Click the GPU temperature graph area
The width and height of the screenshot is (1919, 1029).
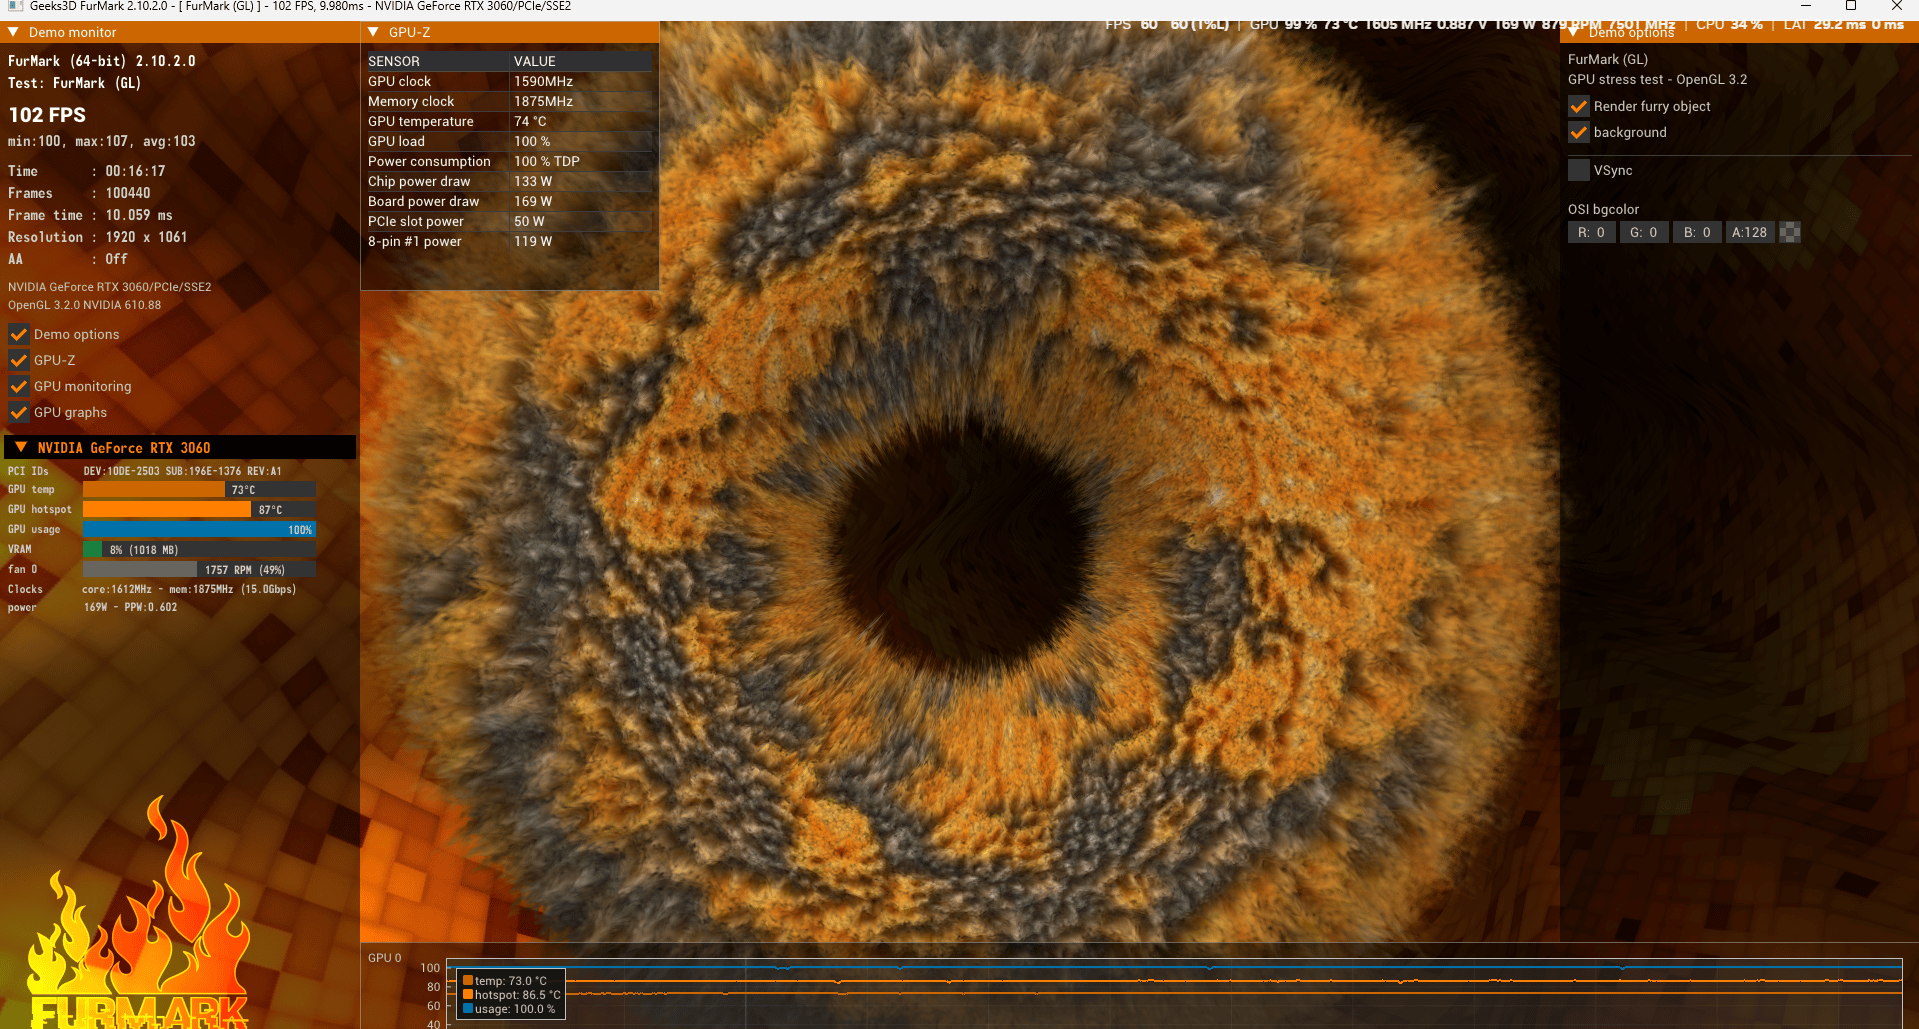(x=1174, y=994)
